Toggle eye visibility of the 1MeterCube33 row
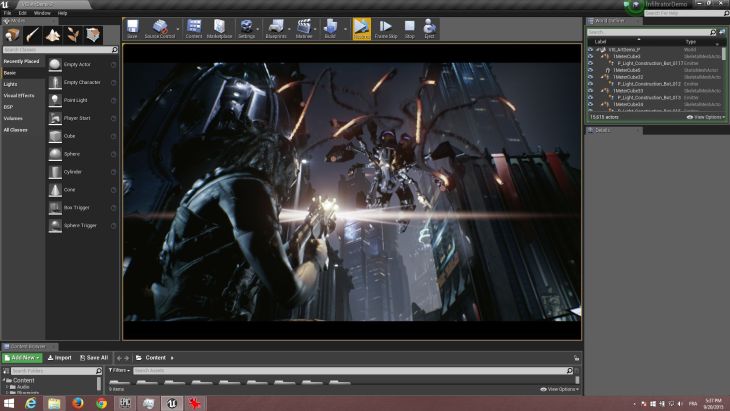This screenshot has width=730, height=411. coord(590,91)
